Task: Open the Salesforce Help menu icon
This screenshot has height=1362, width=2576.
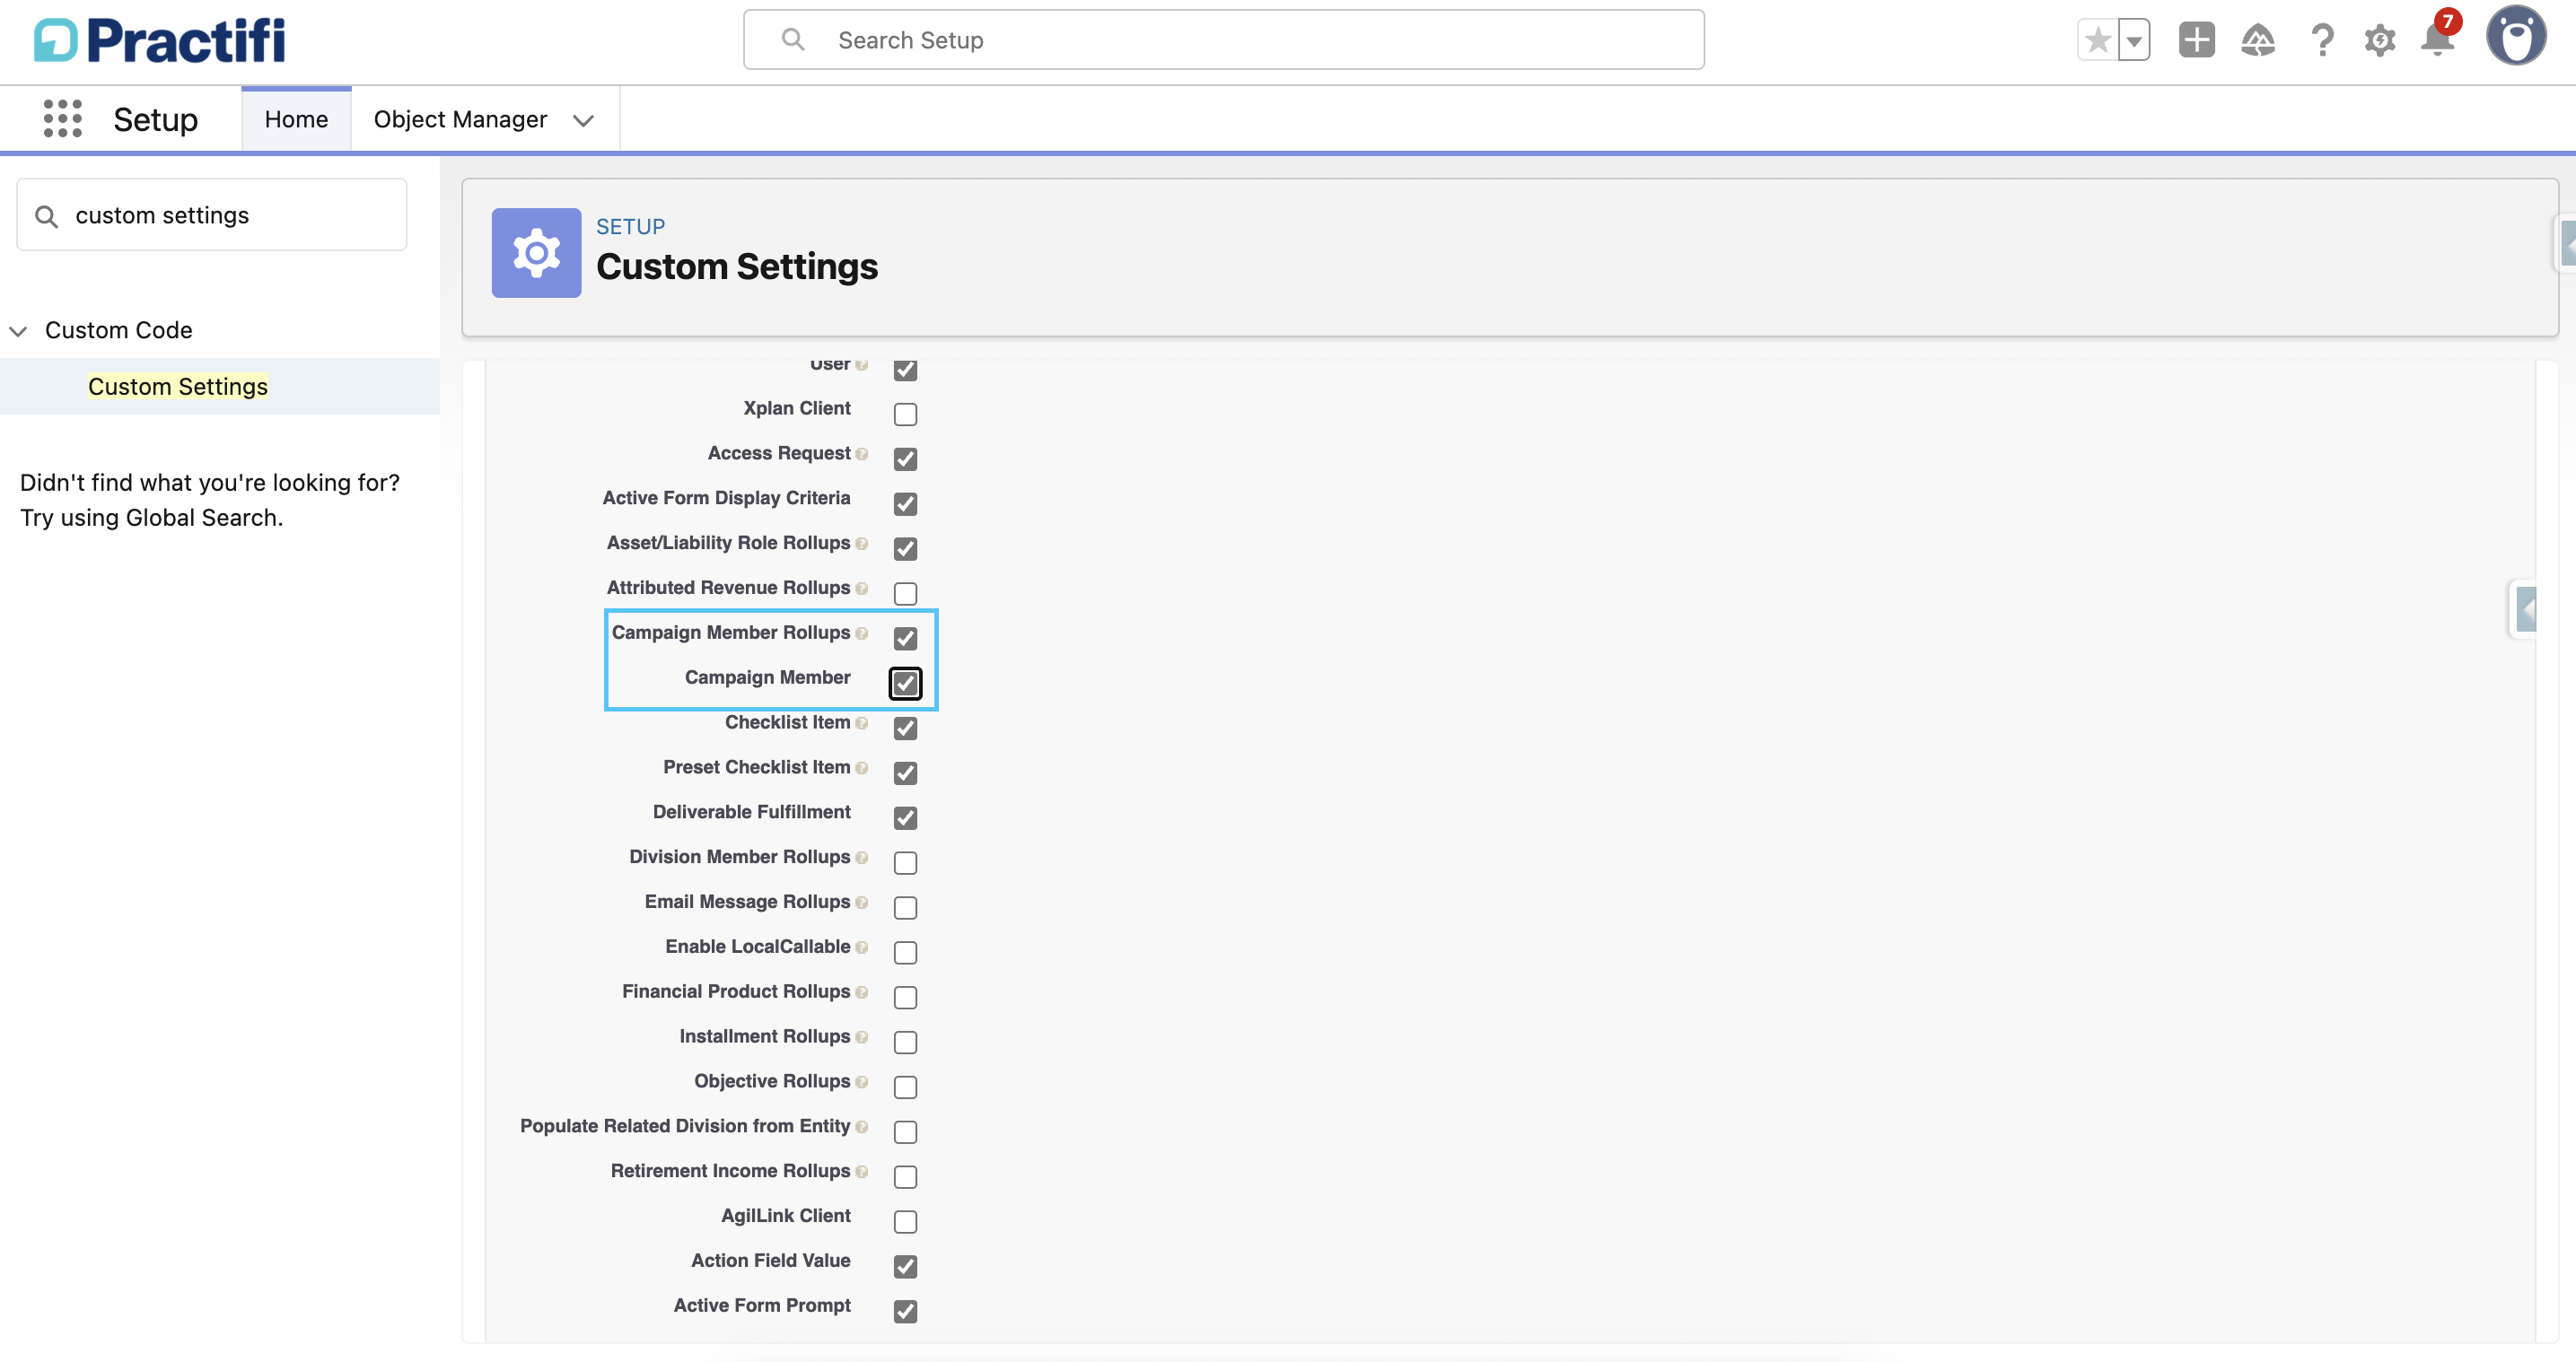Action: [2321, 40]
